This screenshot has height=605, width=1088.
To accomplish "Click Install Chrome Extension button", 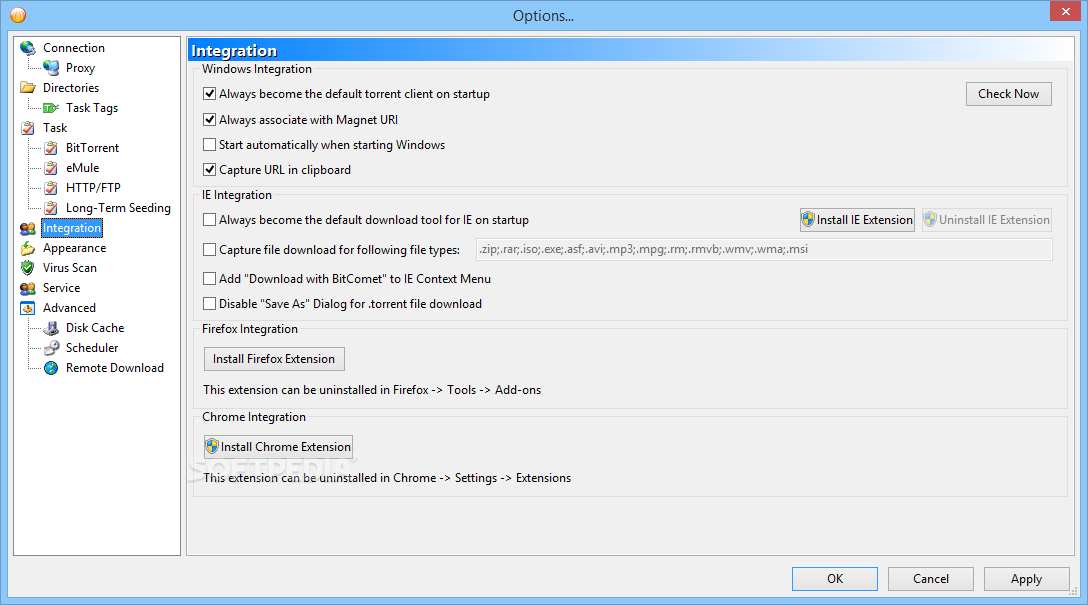I will coord(278,447).
